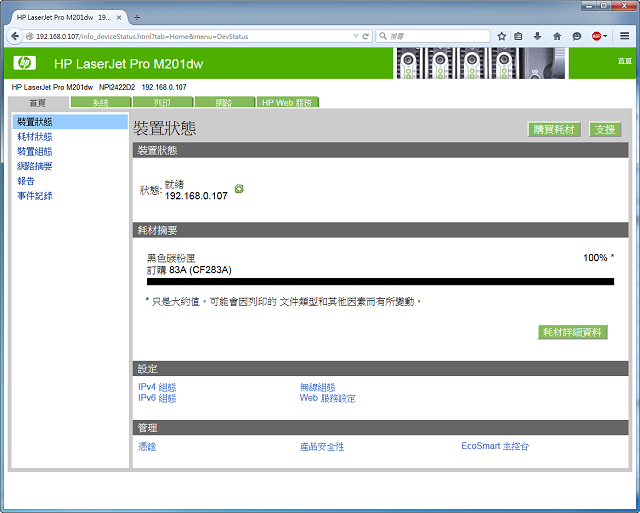Click the Firefox bookmark star icon
The height and width of the screenshot is (513, 640).
click(x=502, y=36)
